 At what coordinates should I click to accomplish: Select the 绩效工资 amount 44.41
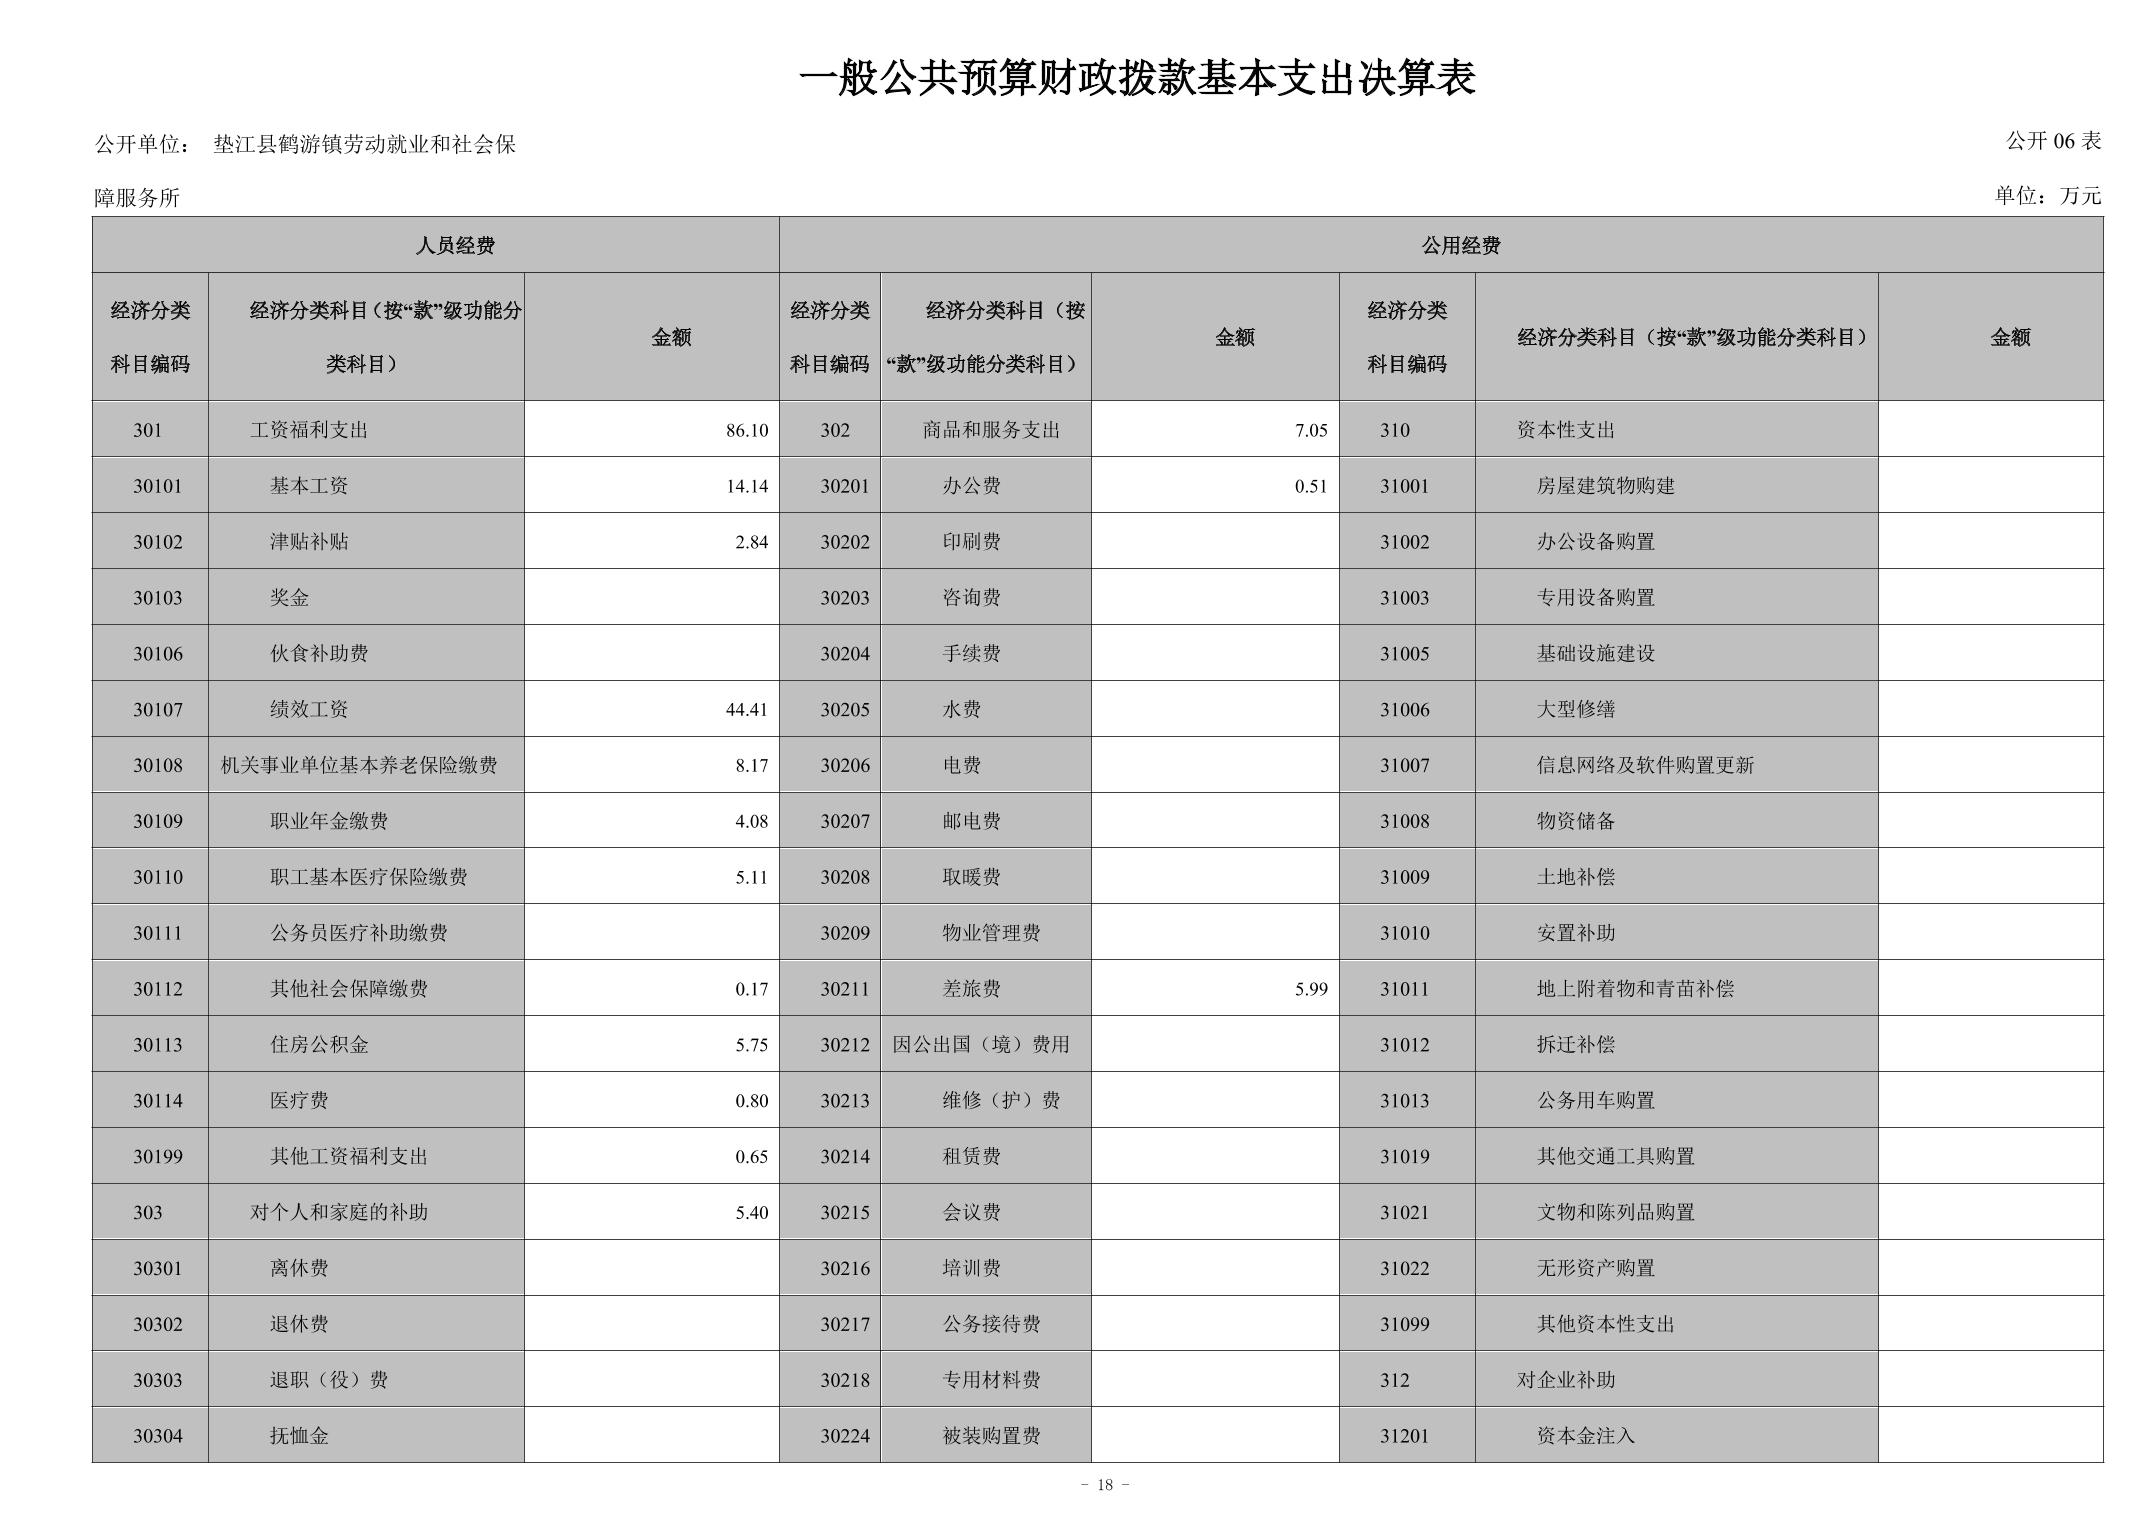(x=747, y=710)
